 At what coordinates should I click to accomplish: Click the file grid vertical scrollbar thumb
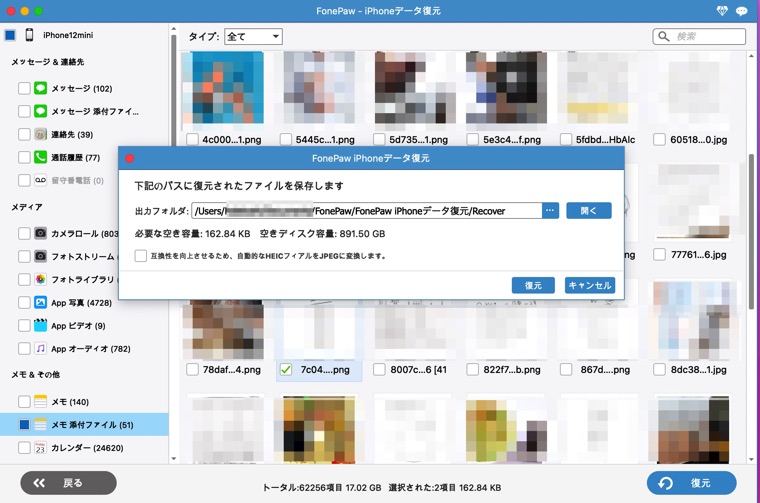(x=751, y=232)
